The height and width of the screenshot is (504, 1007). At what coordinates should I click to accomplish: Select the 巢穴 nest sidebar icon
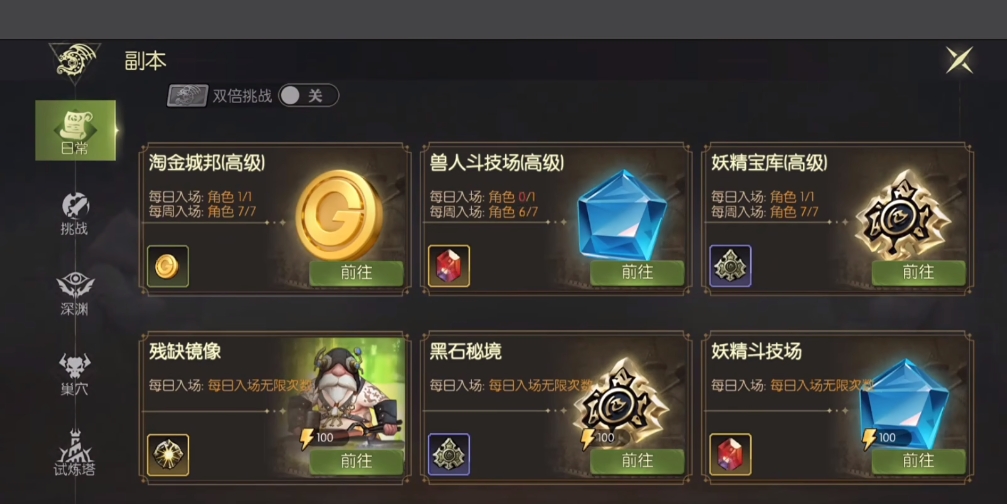[x=75, y=374]
